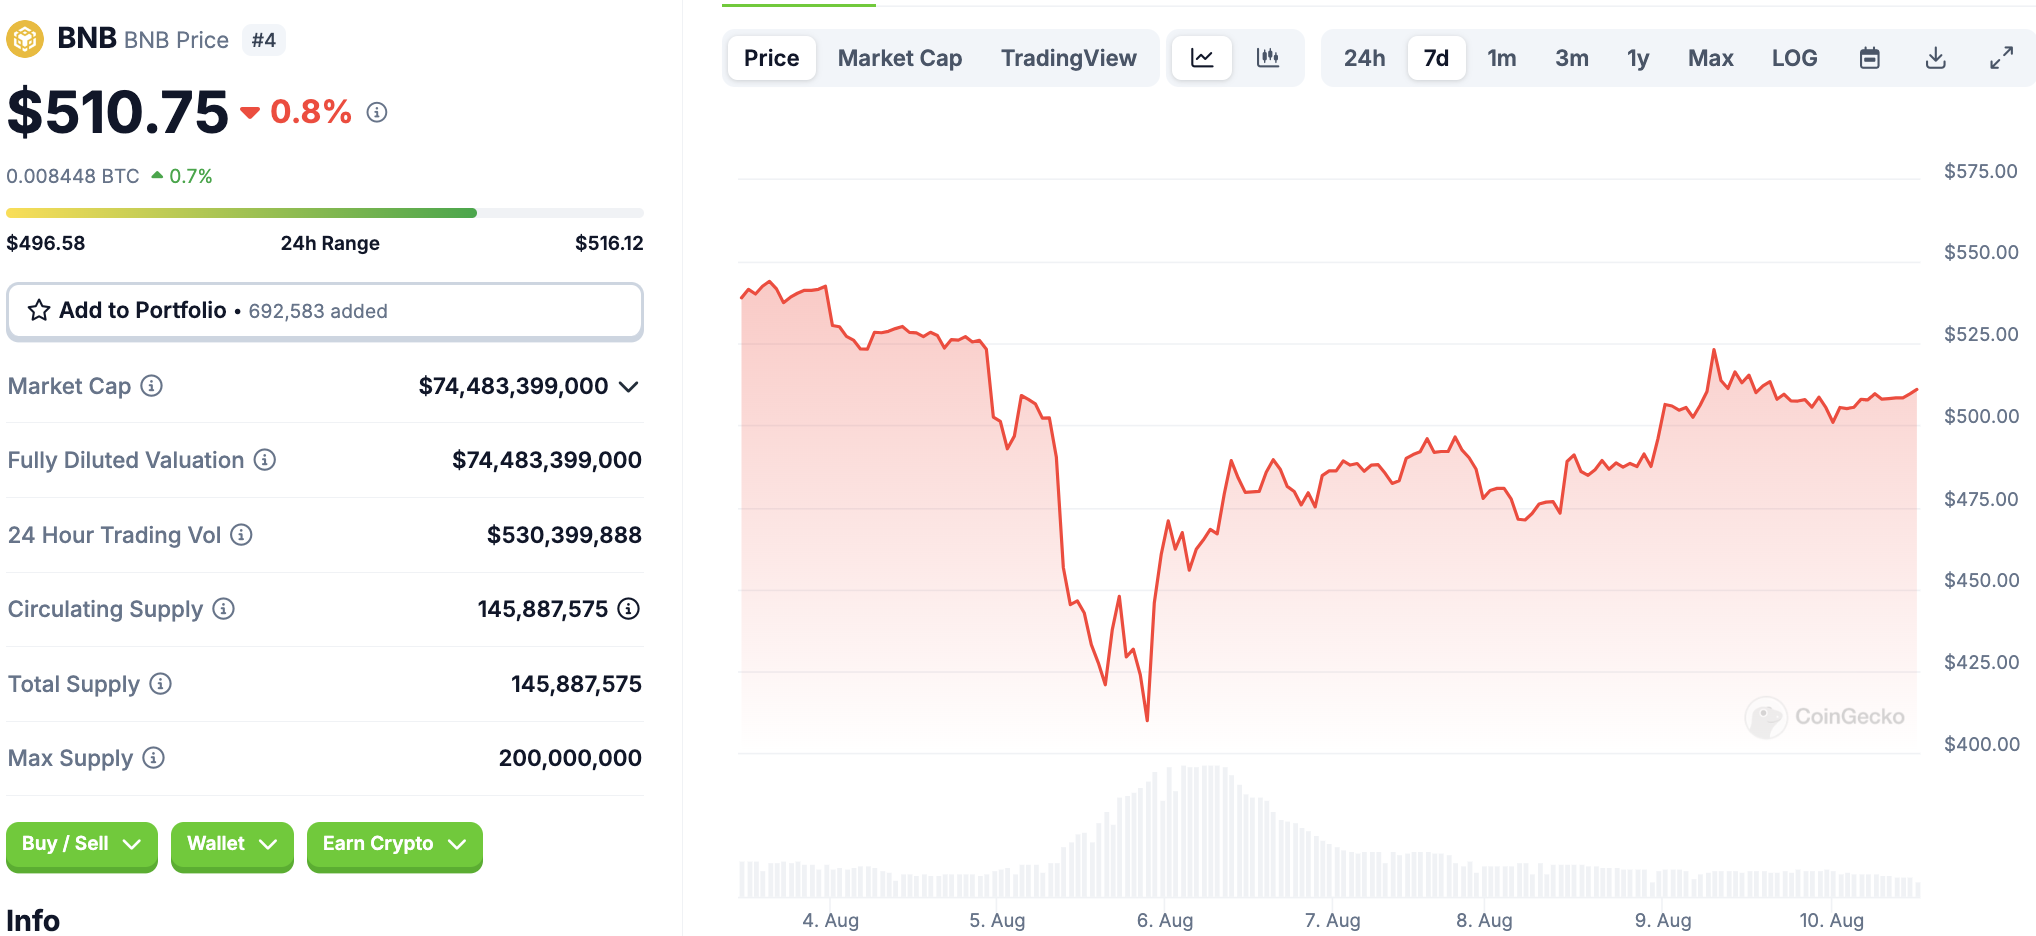Open the calendar date range picker
The width and height of the screenshot is (2036, 936).
pos(1869,58)
